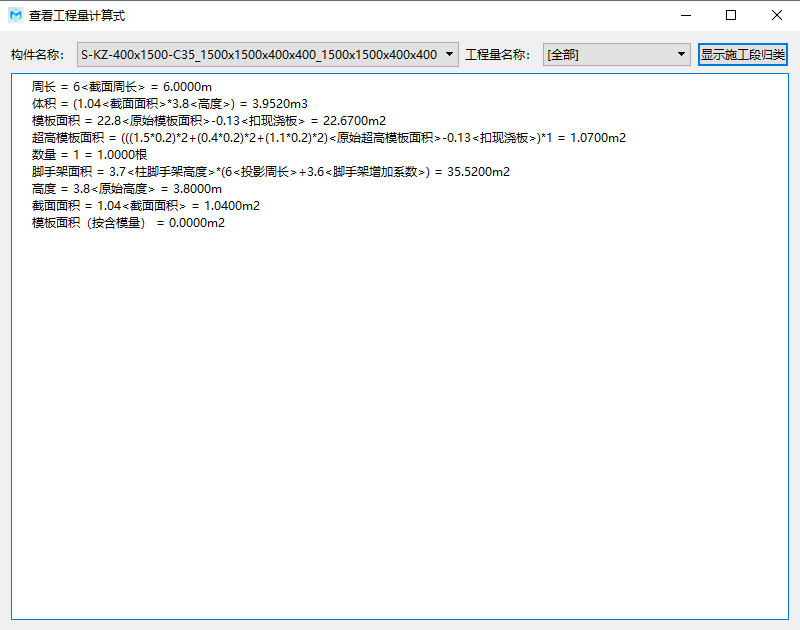Click the 构件名称 label

click(37, 55)
